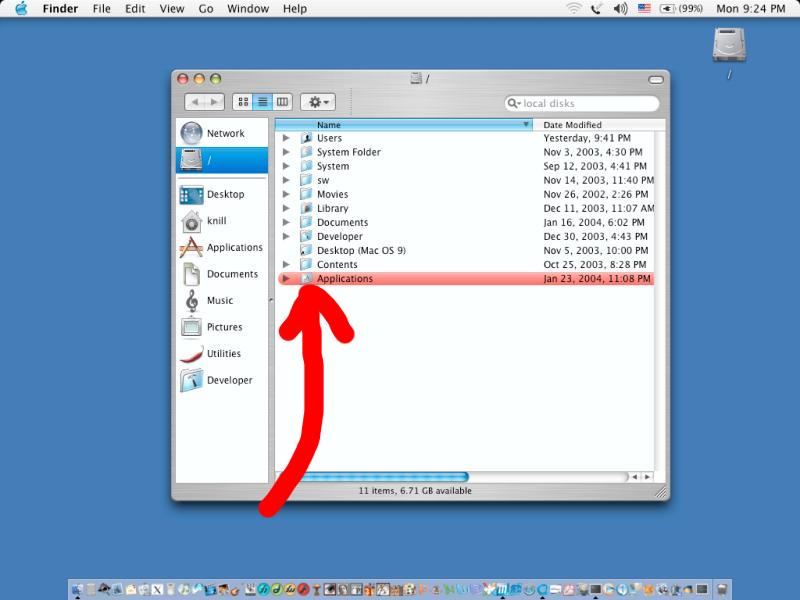Open Music folder in the sidebar
This screenshot has width=800, height=600.
point(191,301)
